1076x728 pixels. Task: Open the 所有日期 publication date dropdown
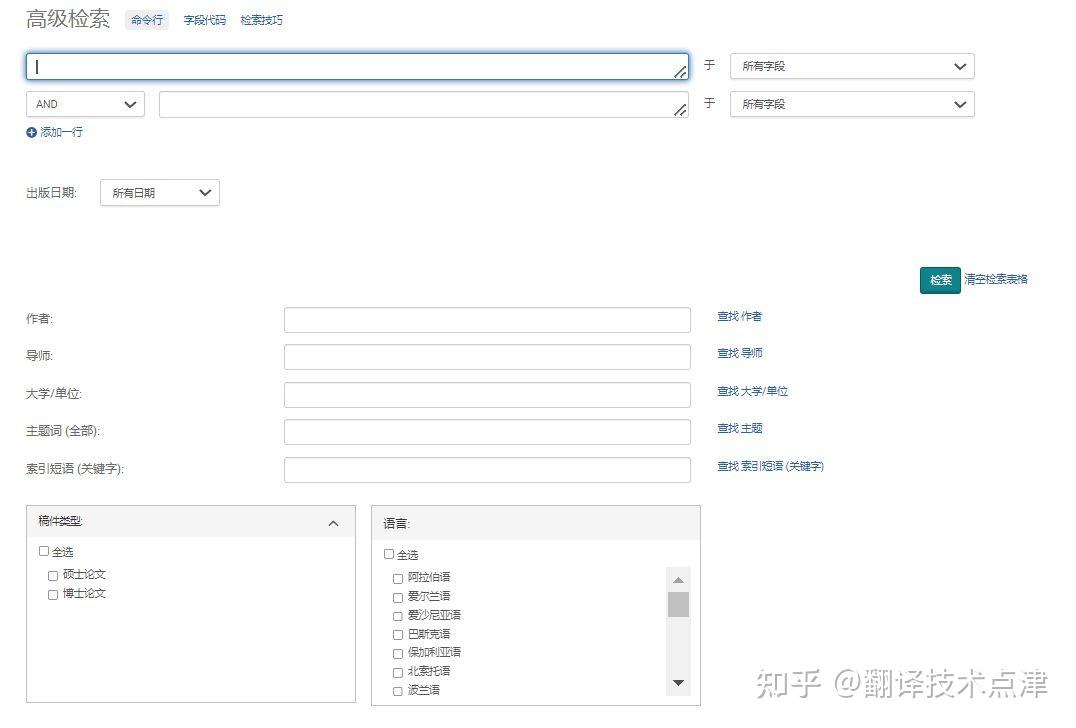coord(160,193)
